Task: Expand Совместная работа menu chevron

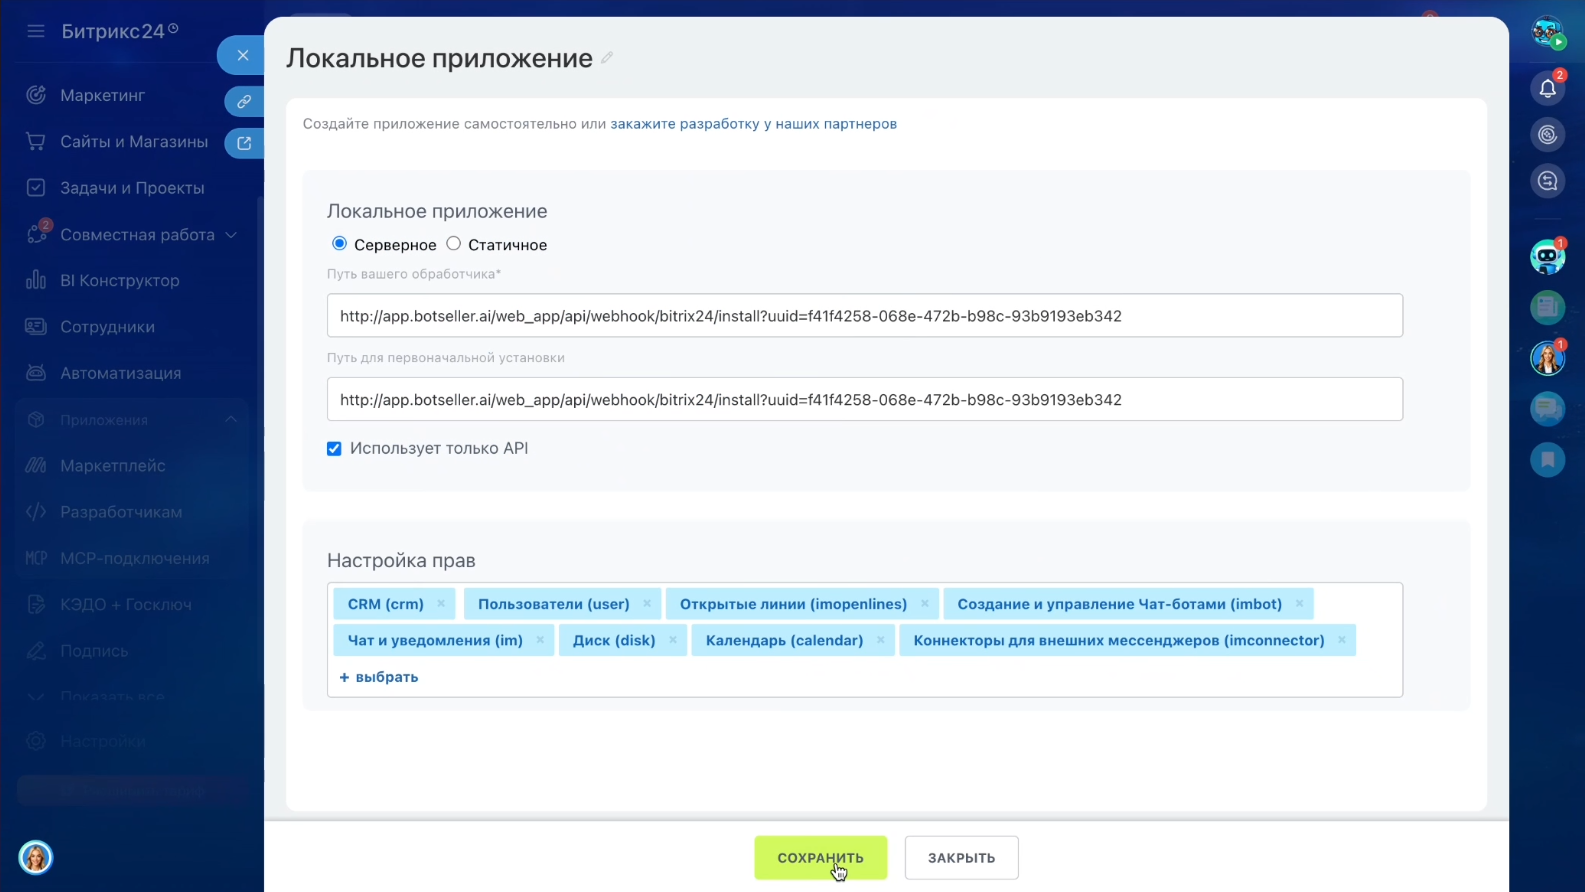Action: click(231, 235)
